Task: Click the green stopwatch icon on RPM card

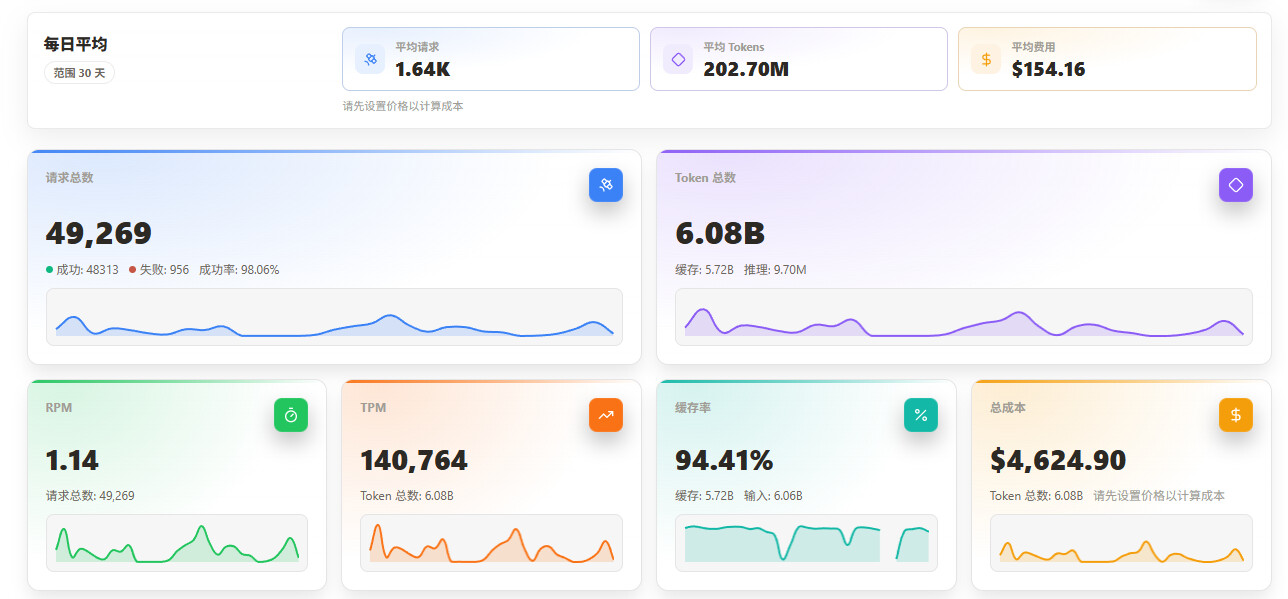Action: (291, 415)
